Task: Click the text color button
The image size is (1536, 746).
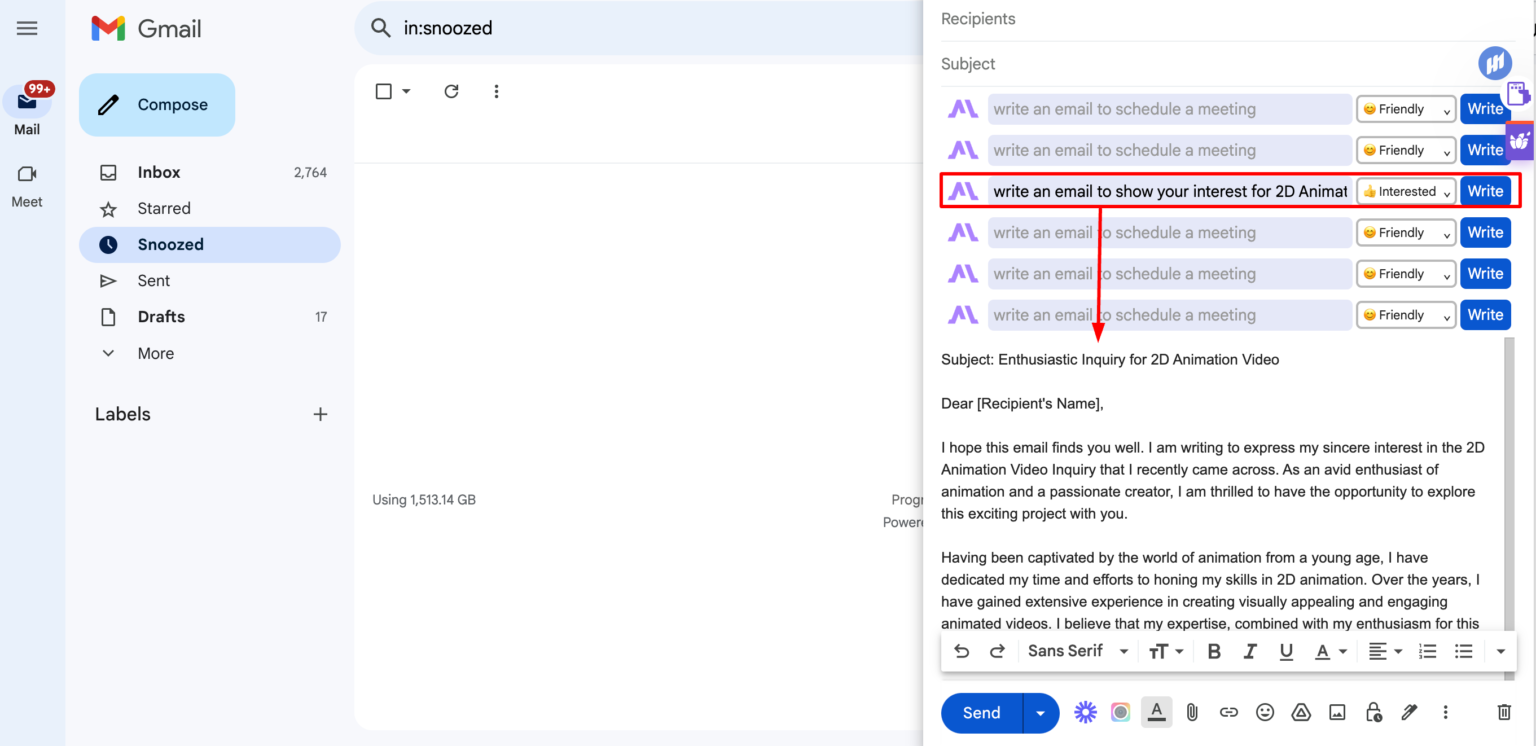Action: coord(1323,651)
